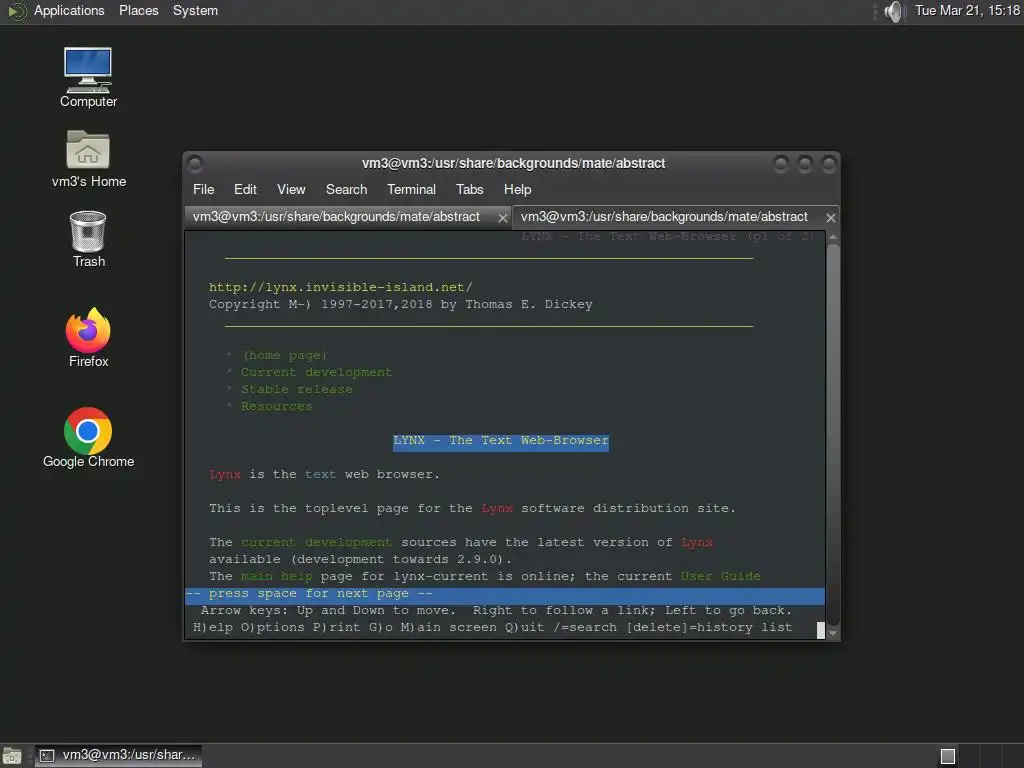Close the first terminal tab
This screenshot has height=768, width=1024.
pos(503,217)
